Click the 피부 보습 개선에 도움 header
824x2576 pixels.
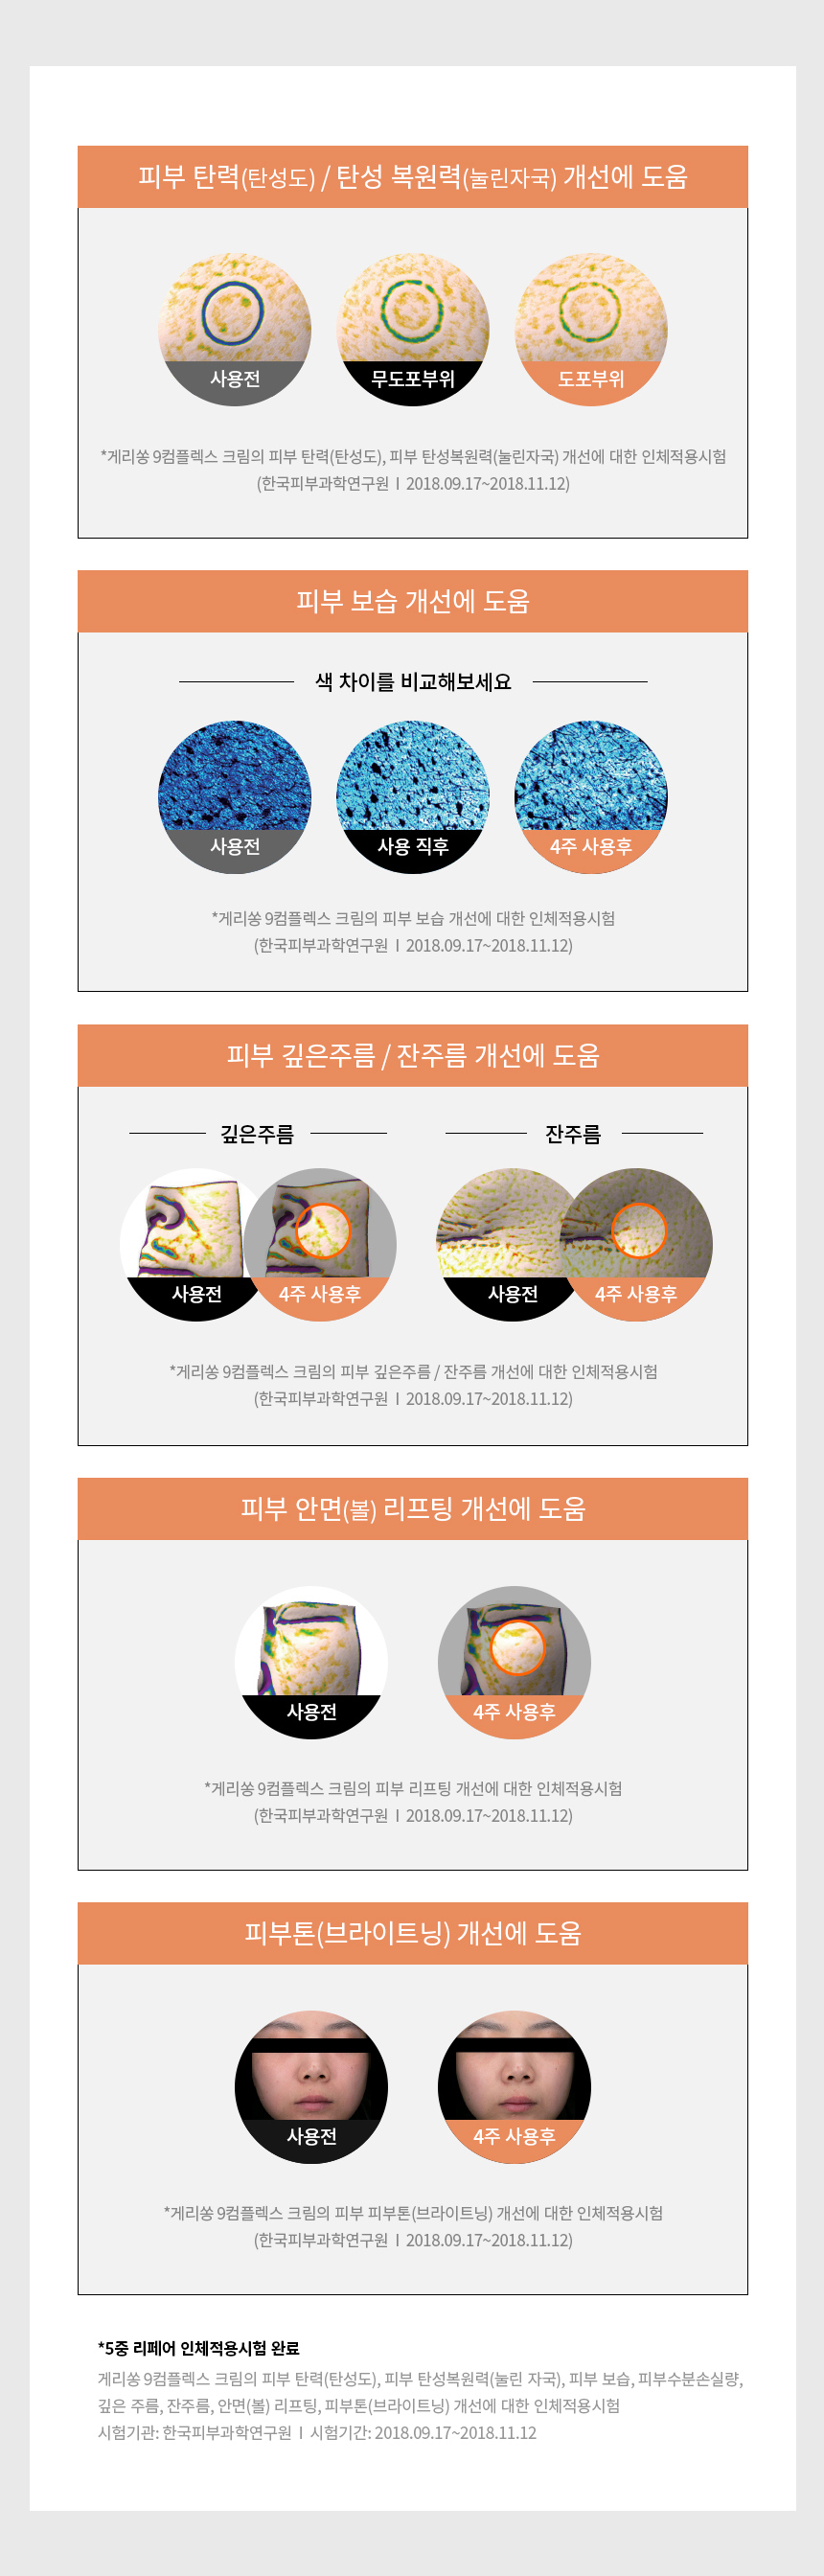(413, 601)
